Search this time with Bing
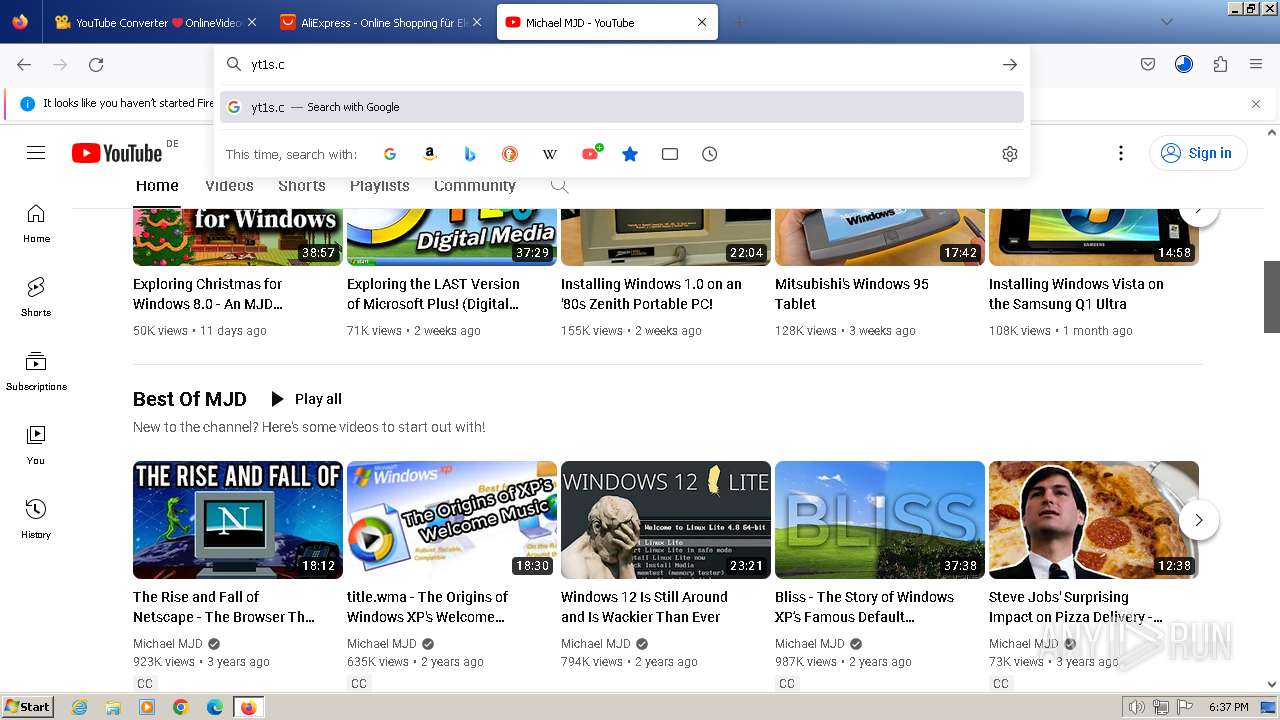The width and height of the screenshot is (1280, 720). coord(470,154)
